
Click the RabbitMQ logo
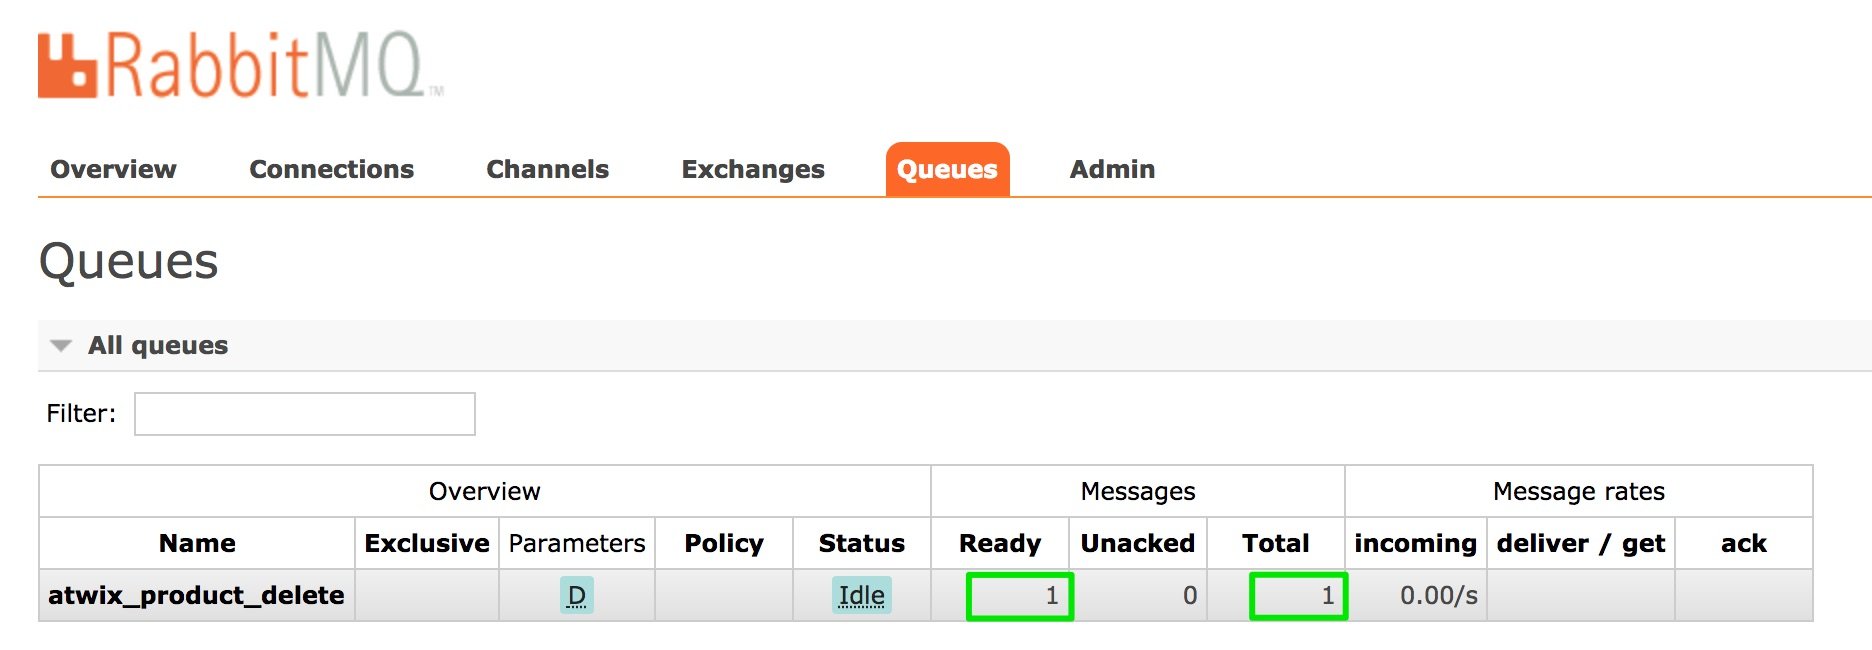click(240, 65)
